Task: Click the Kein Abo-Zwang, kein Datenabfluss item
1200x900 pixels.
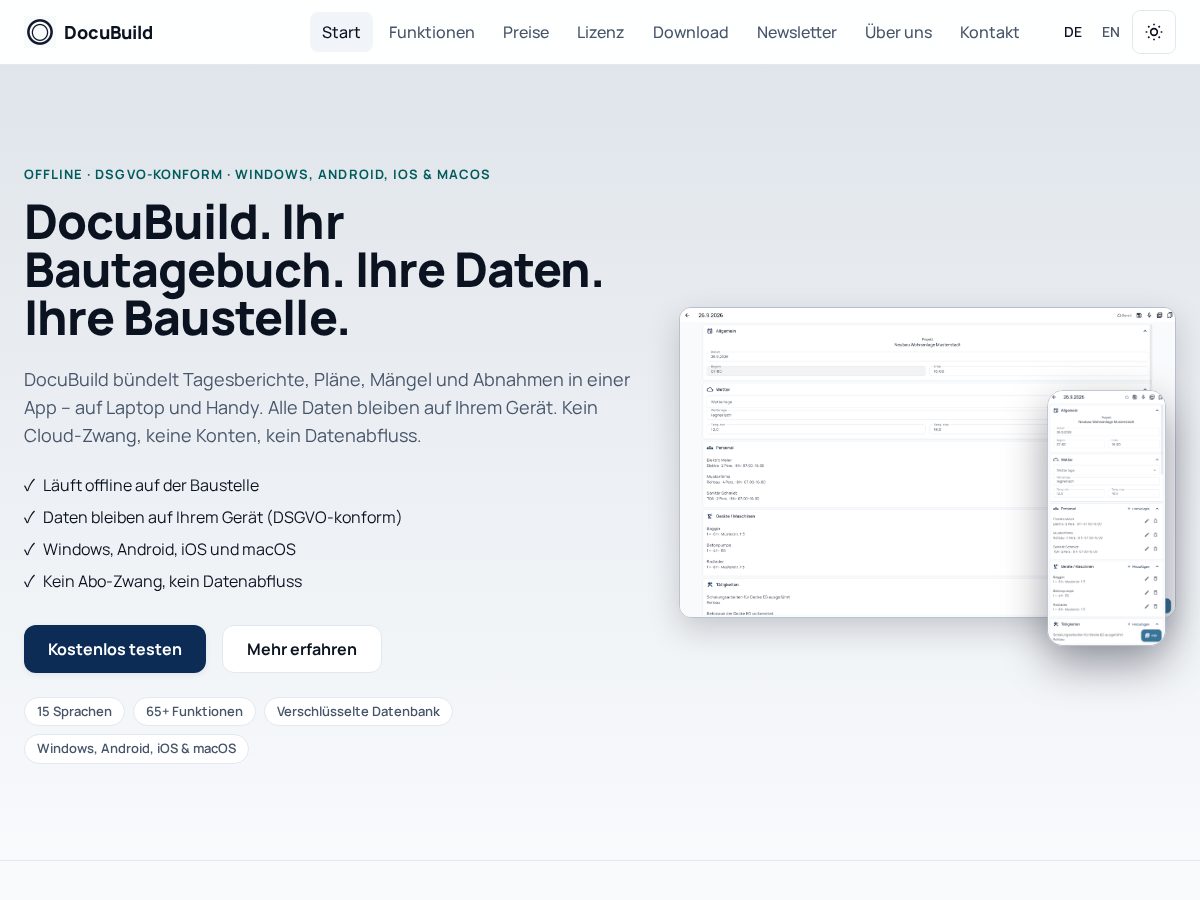Action: pyautogui.click(x=163, y=581)
